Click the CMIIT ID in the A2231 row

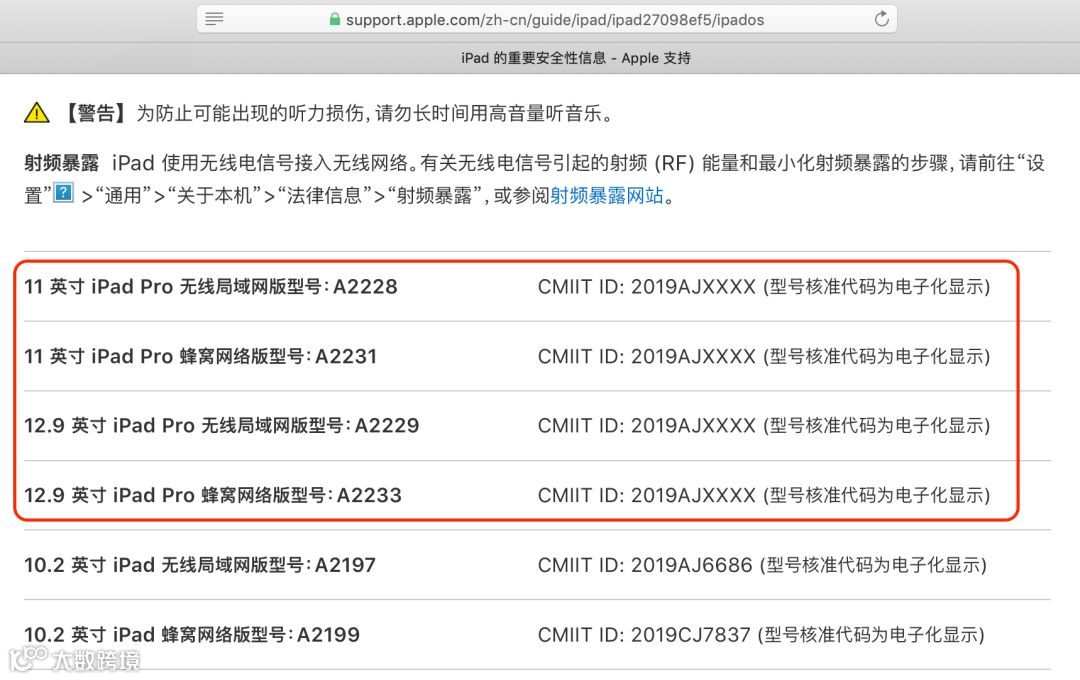(x=764, y=356)
